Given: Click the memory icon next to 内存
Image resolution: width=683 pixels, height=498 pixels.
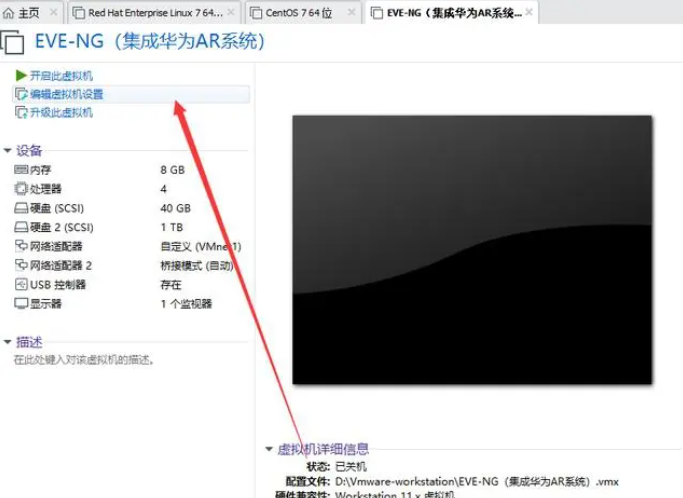Looking at the screenshot, I should pos(21,169).
